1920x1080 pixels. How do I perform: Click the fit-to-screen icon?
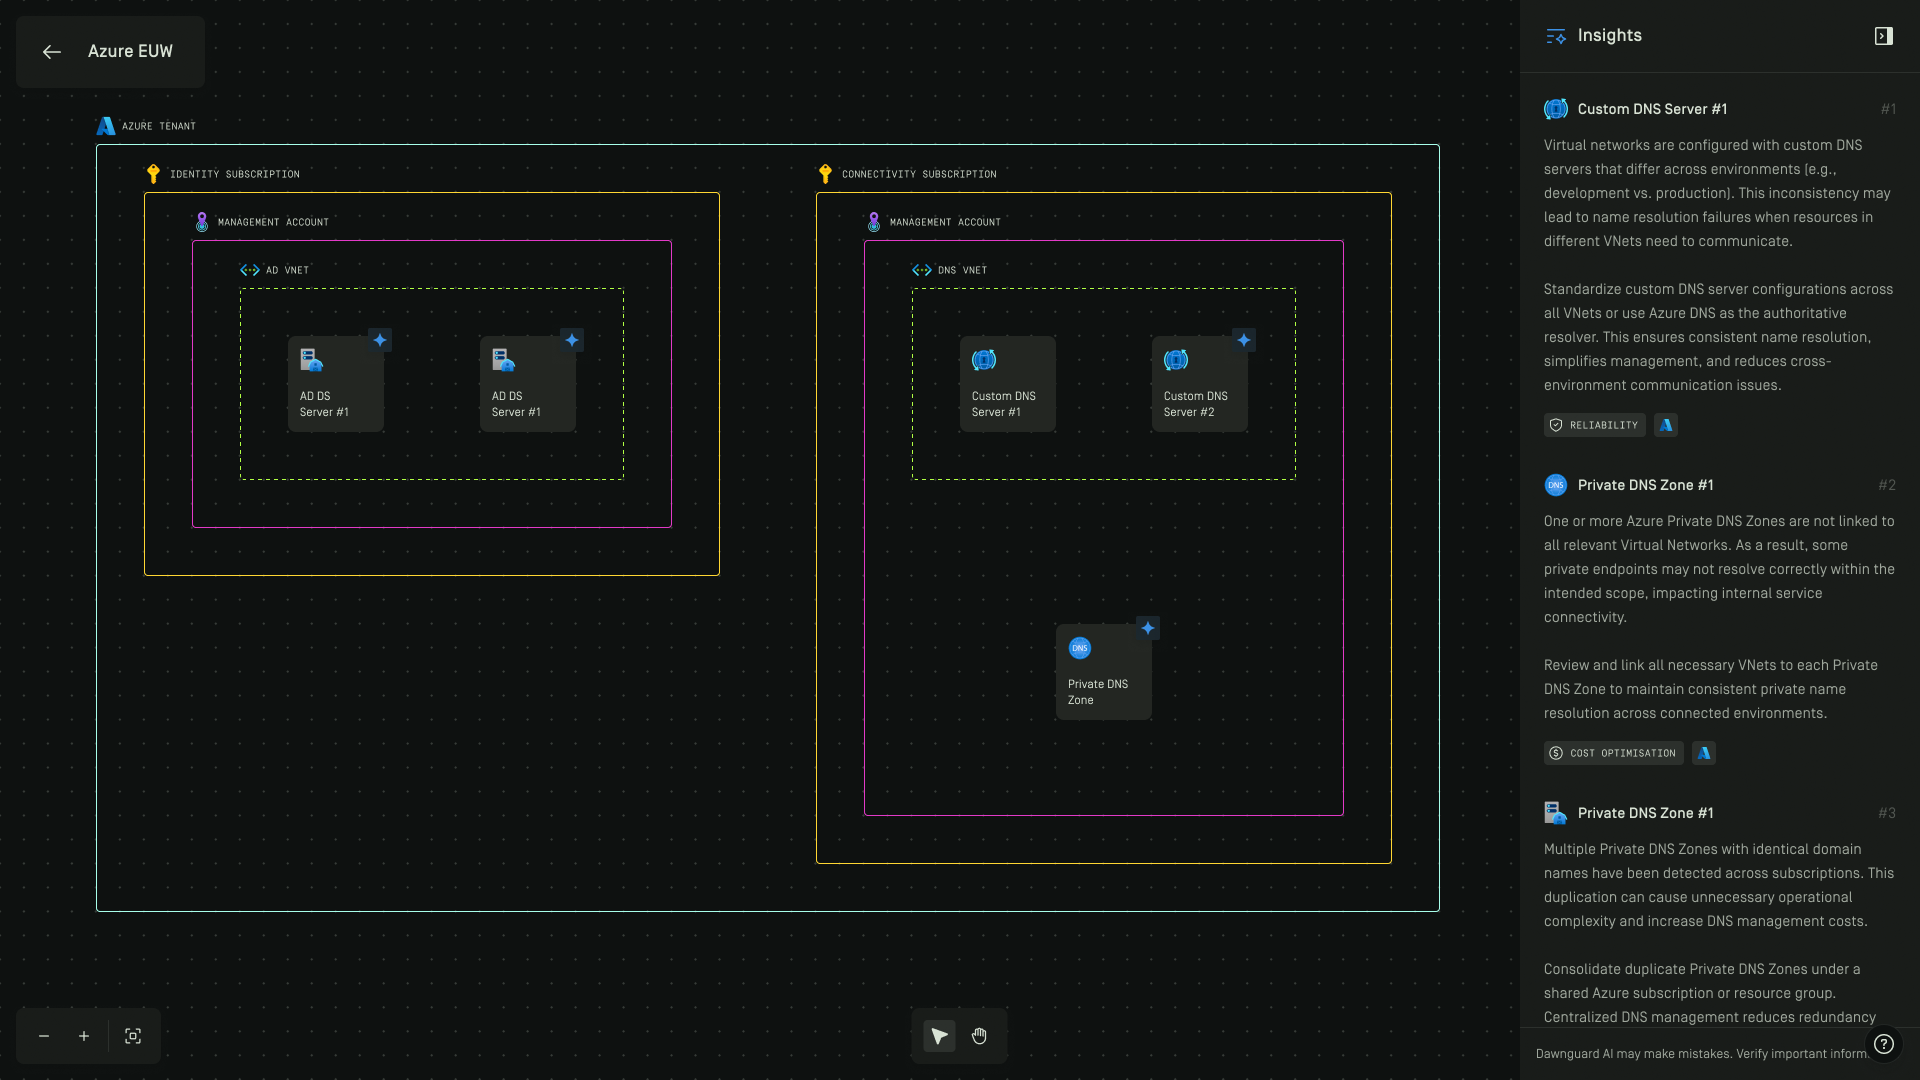(x=133, y=1036)
